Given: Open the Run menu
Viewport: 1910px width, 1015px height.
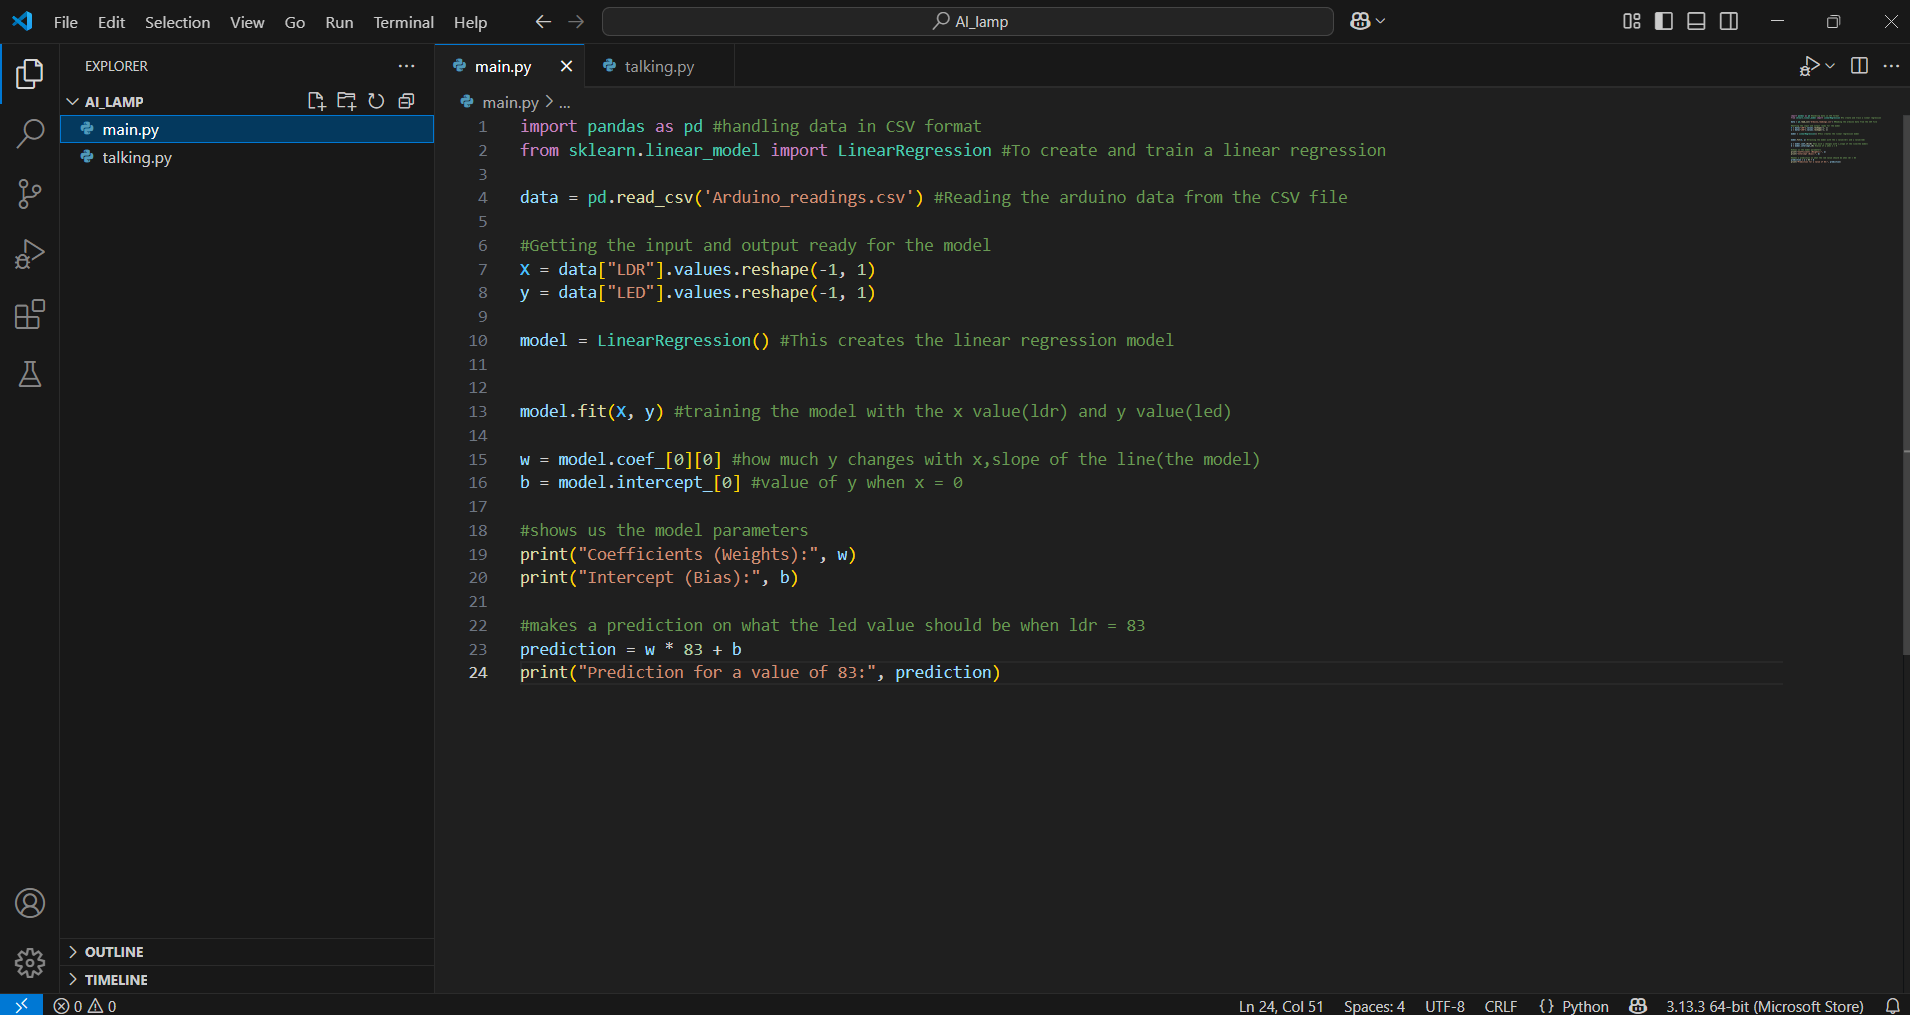Looking at the screenshot, I should (x=339, y=22).
